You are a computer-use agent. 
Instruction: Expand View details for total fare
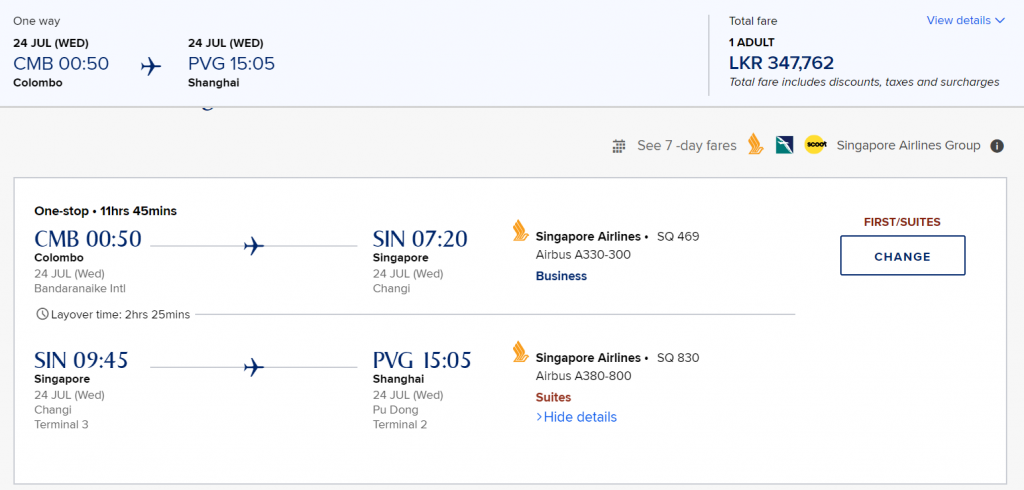965,20
